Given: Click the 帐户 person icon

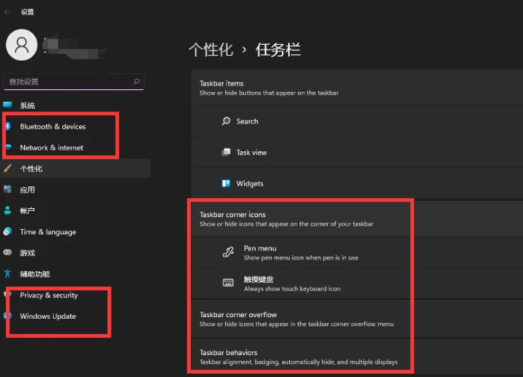Looking at the screenshot, I should point(7,210).
